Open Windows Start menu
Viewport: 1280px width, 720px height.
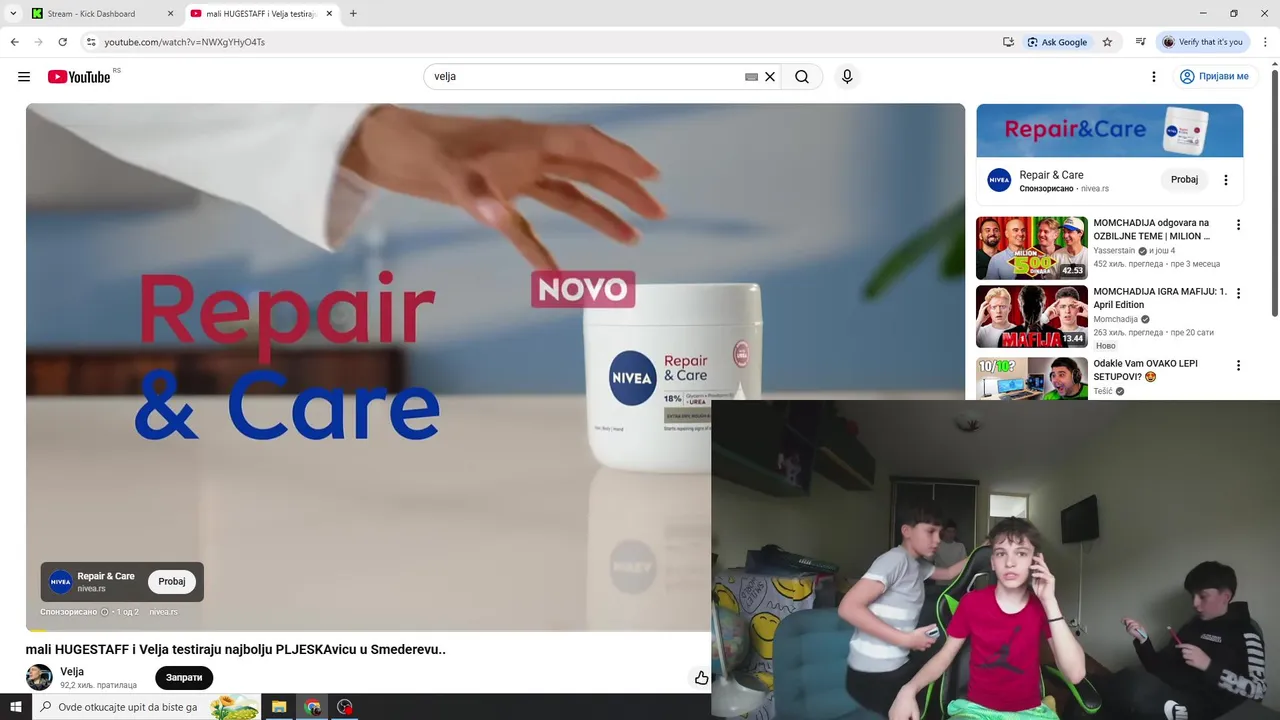pyautogui.click(x=15, y=707)
